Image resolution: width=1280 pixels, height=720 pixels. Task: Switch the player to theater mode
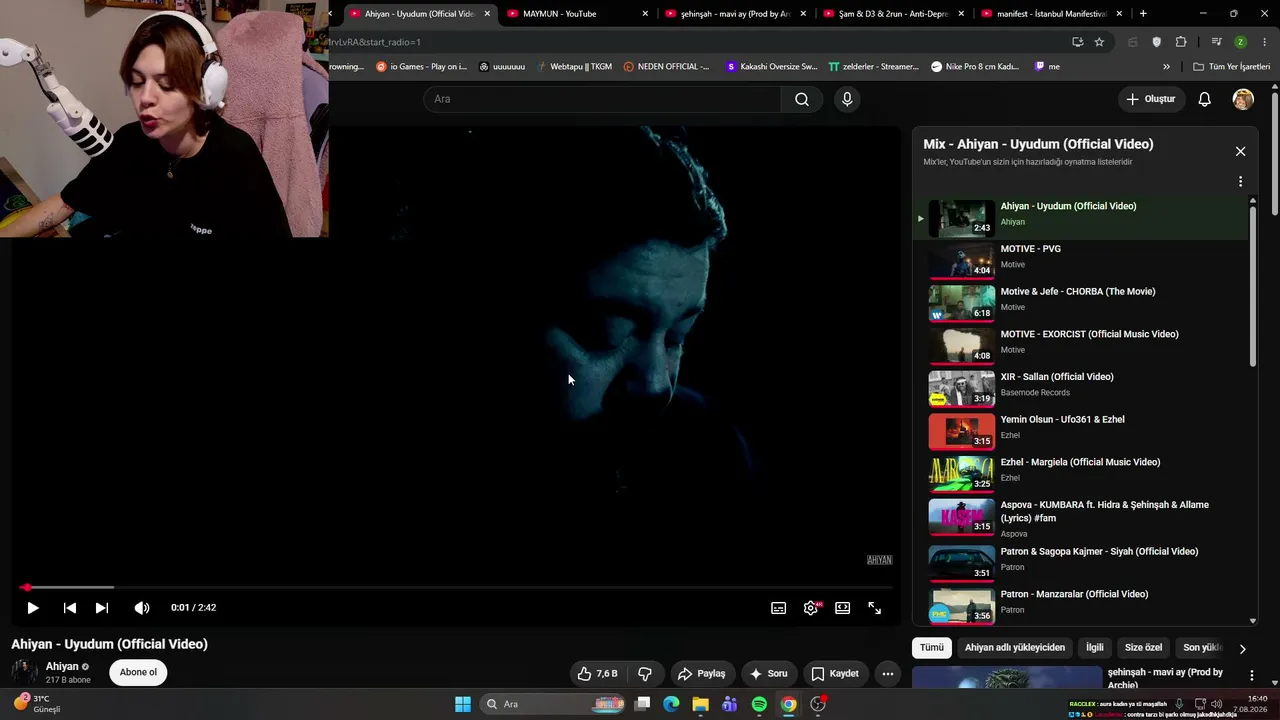tap(843, 608)
